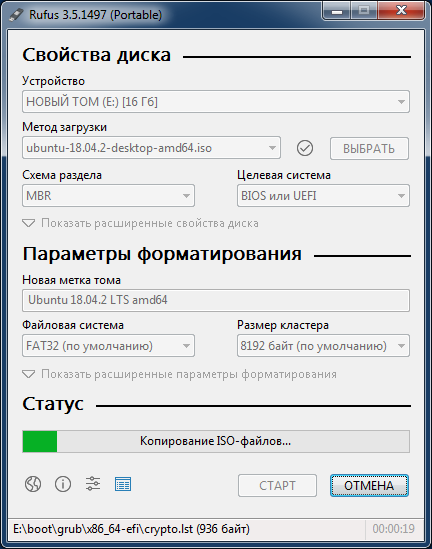Open the Целевая система dropdown

pos(323,195)
